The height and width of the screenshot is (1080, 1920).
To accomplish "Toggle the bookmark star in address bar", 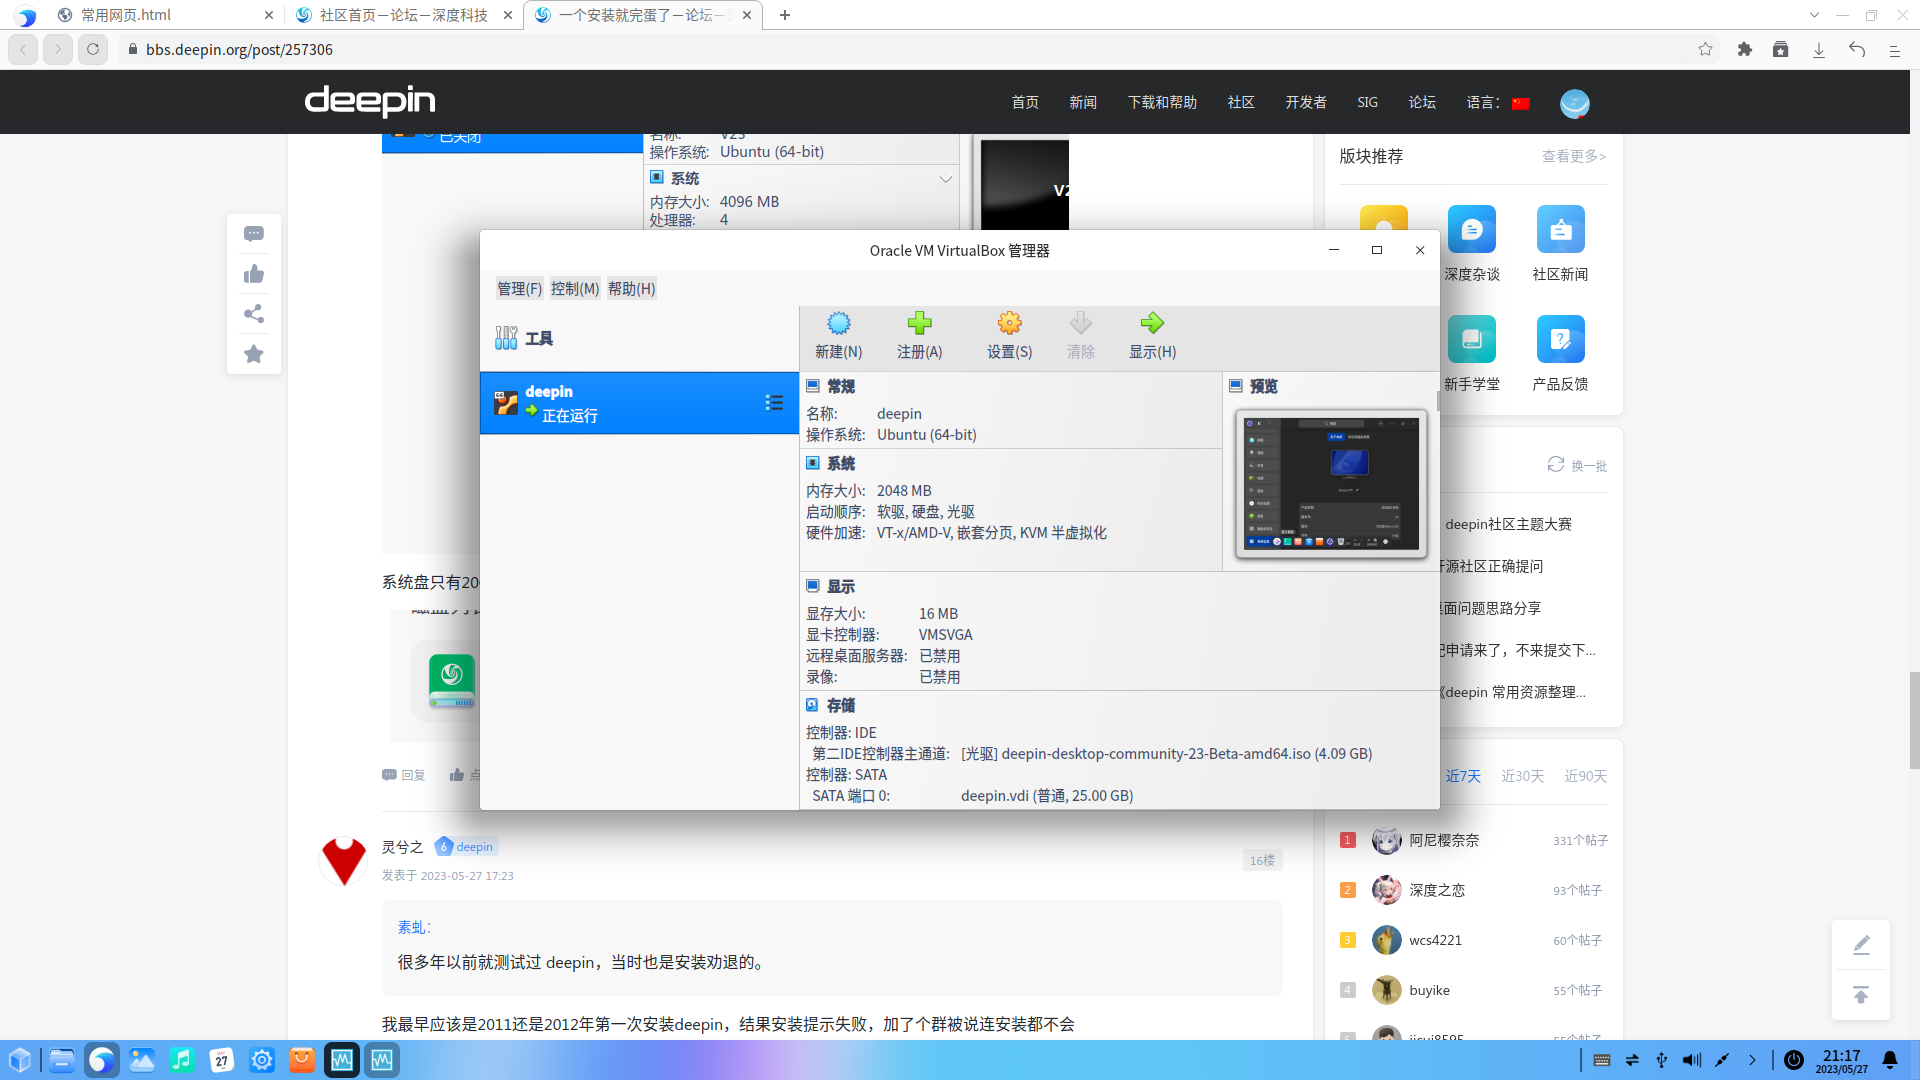I will point(1705,48).
